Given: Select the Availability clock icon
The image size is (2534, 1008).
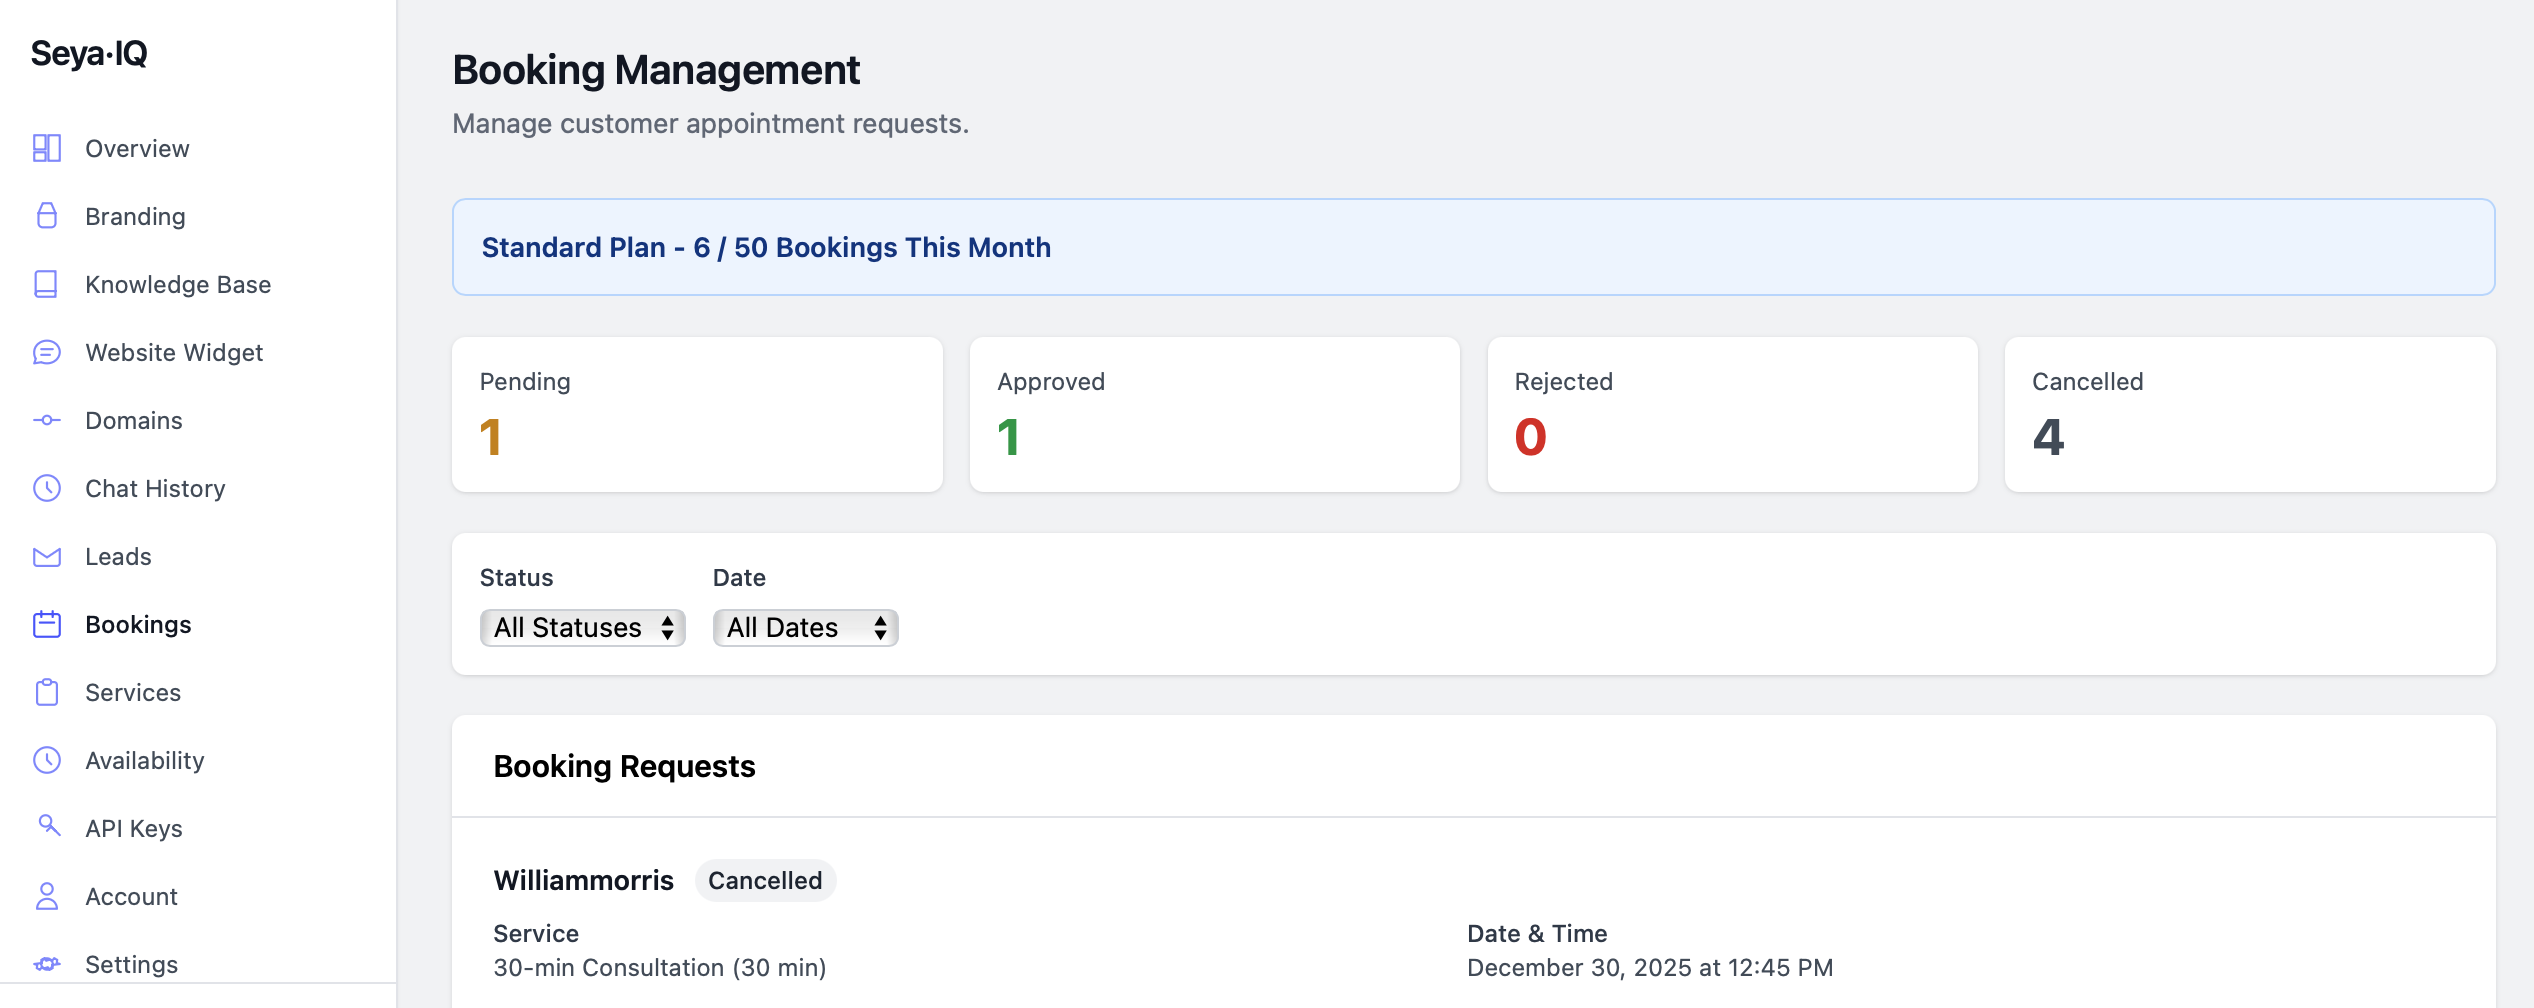Looking at the screenshot, I should point(47,760).
